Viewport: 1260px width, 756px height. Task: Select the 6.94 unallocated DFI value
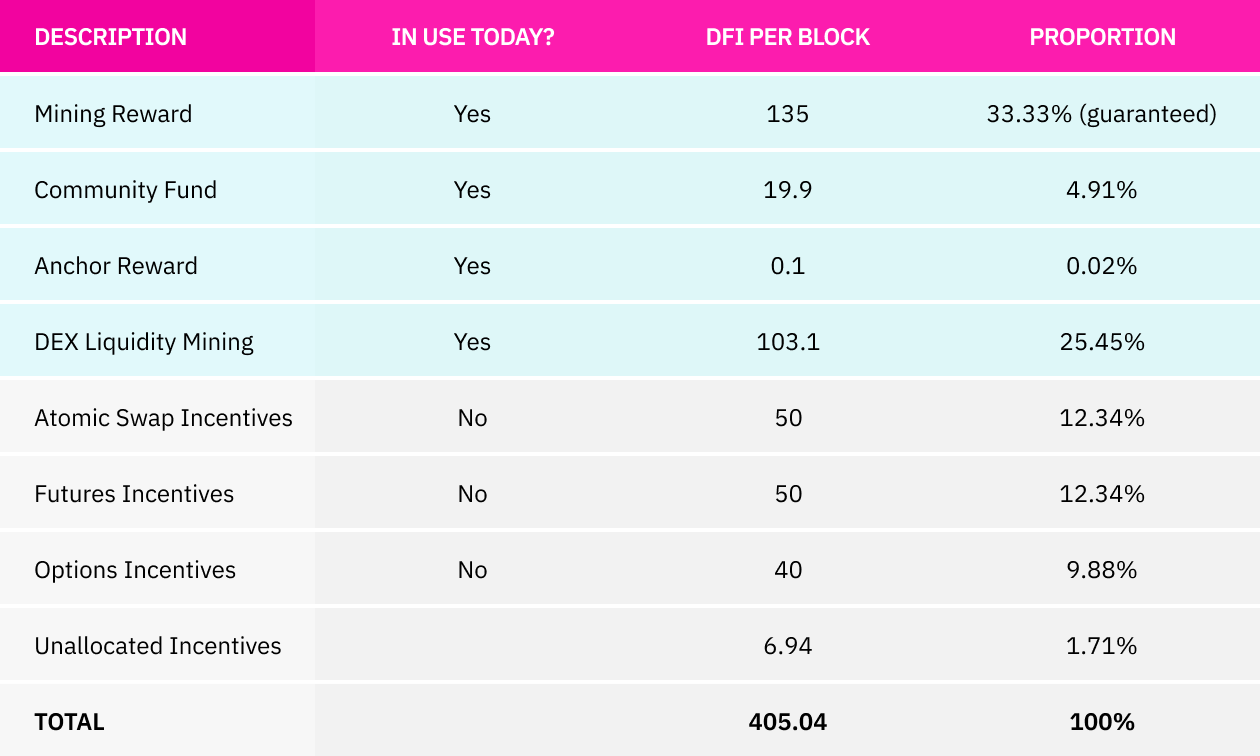pyautogui.click(x=788, y=646)
